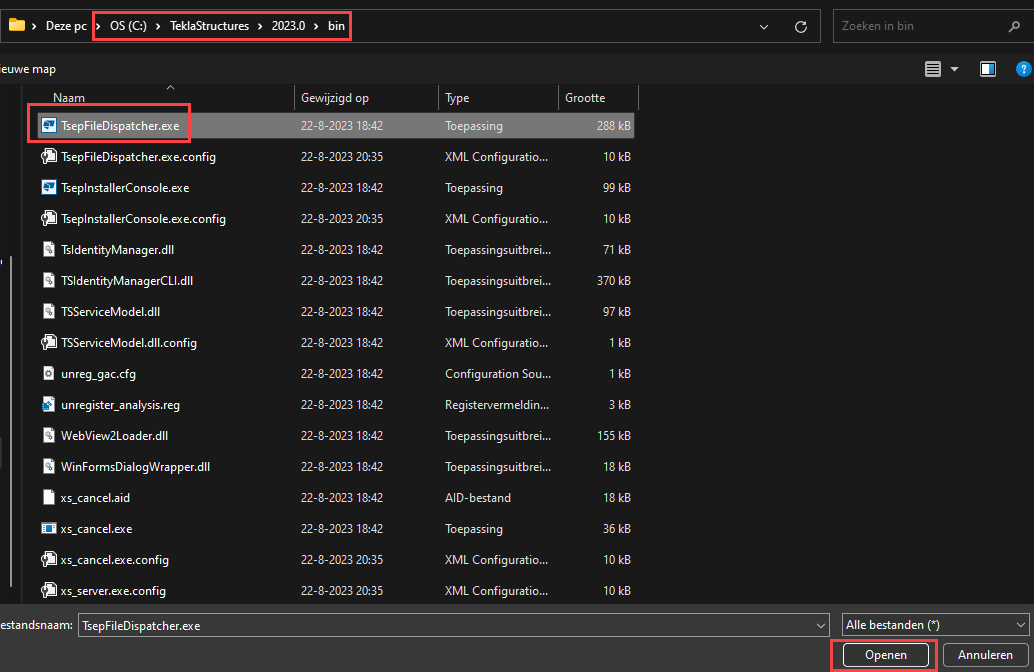Click the xs_cancel.exe application icon
Viewport: 1034px width, 672px height.
pyautogui.click(x=48, y=529)
